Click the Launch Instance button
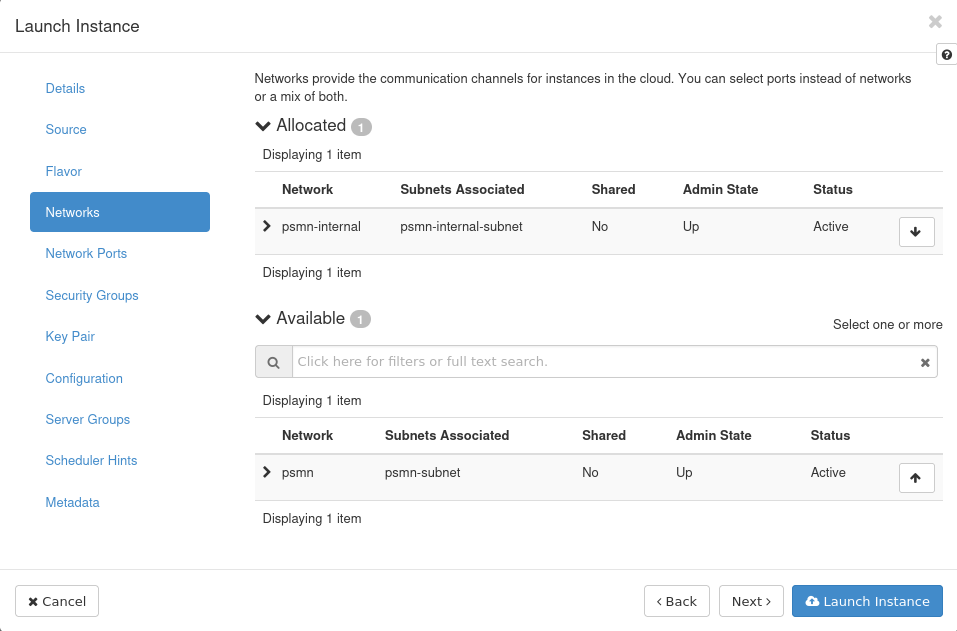Image resolution: width=957 pixels, height=631 pixels. 867,601
